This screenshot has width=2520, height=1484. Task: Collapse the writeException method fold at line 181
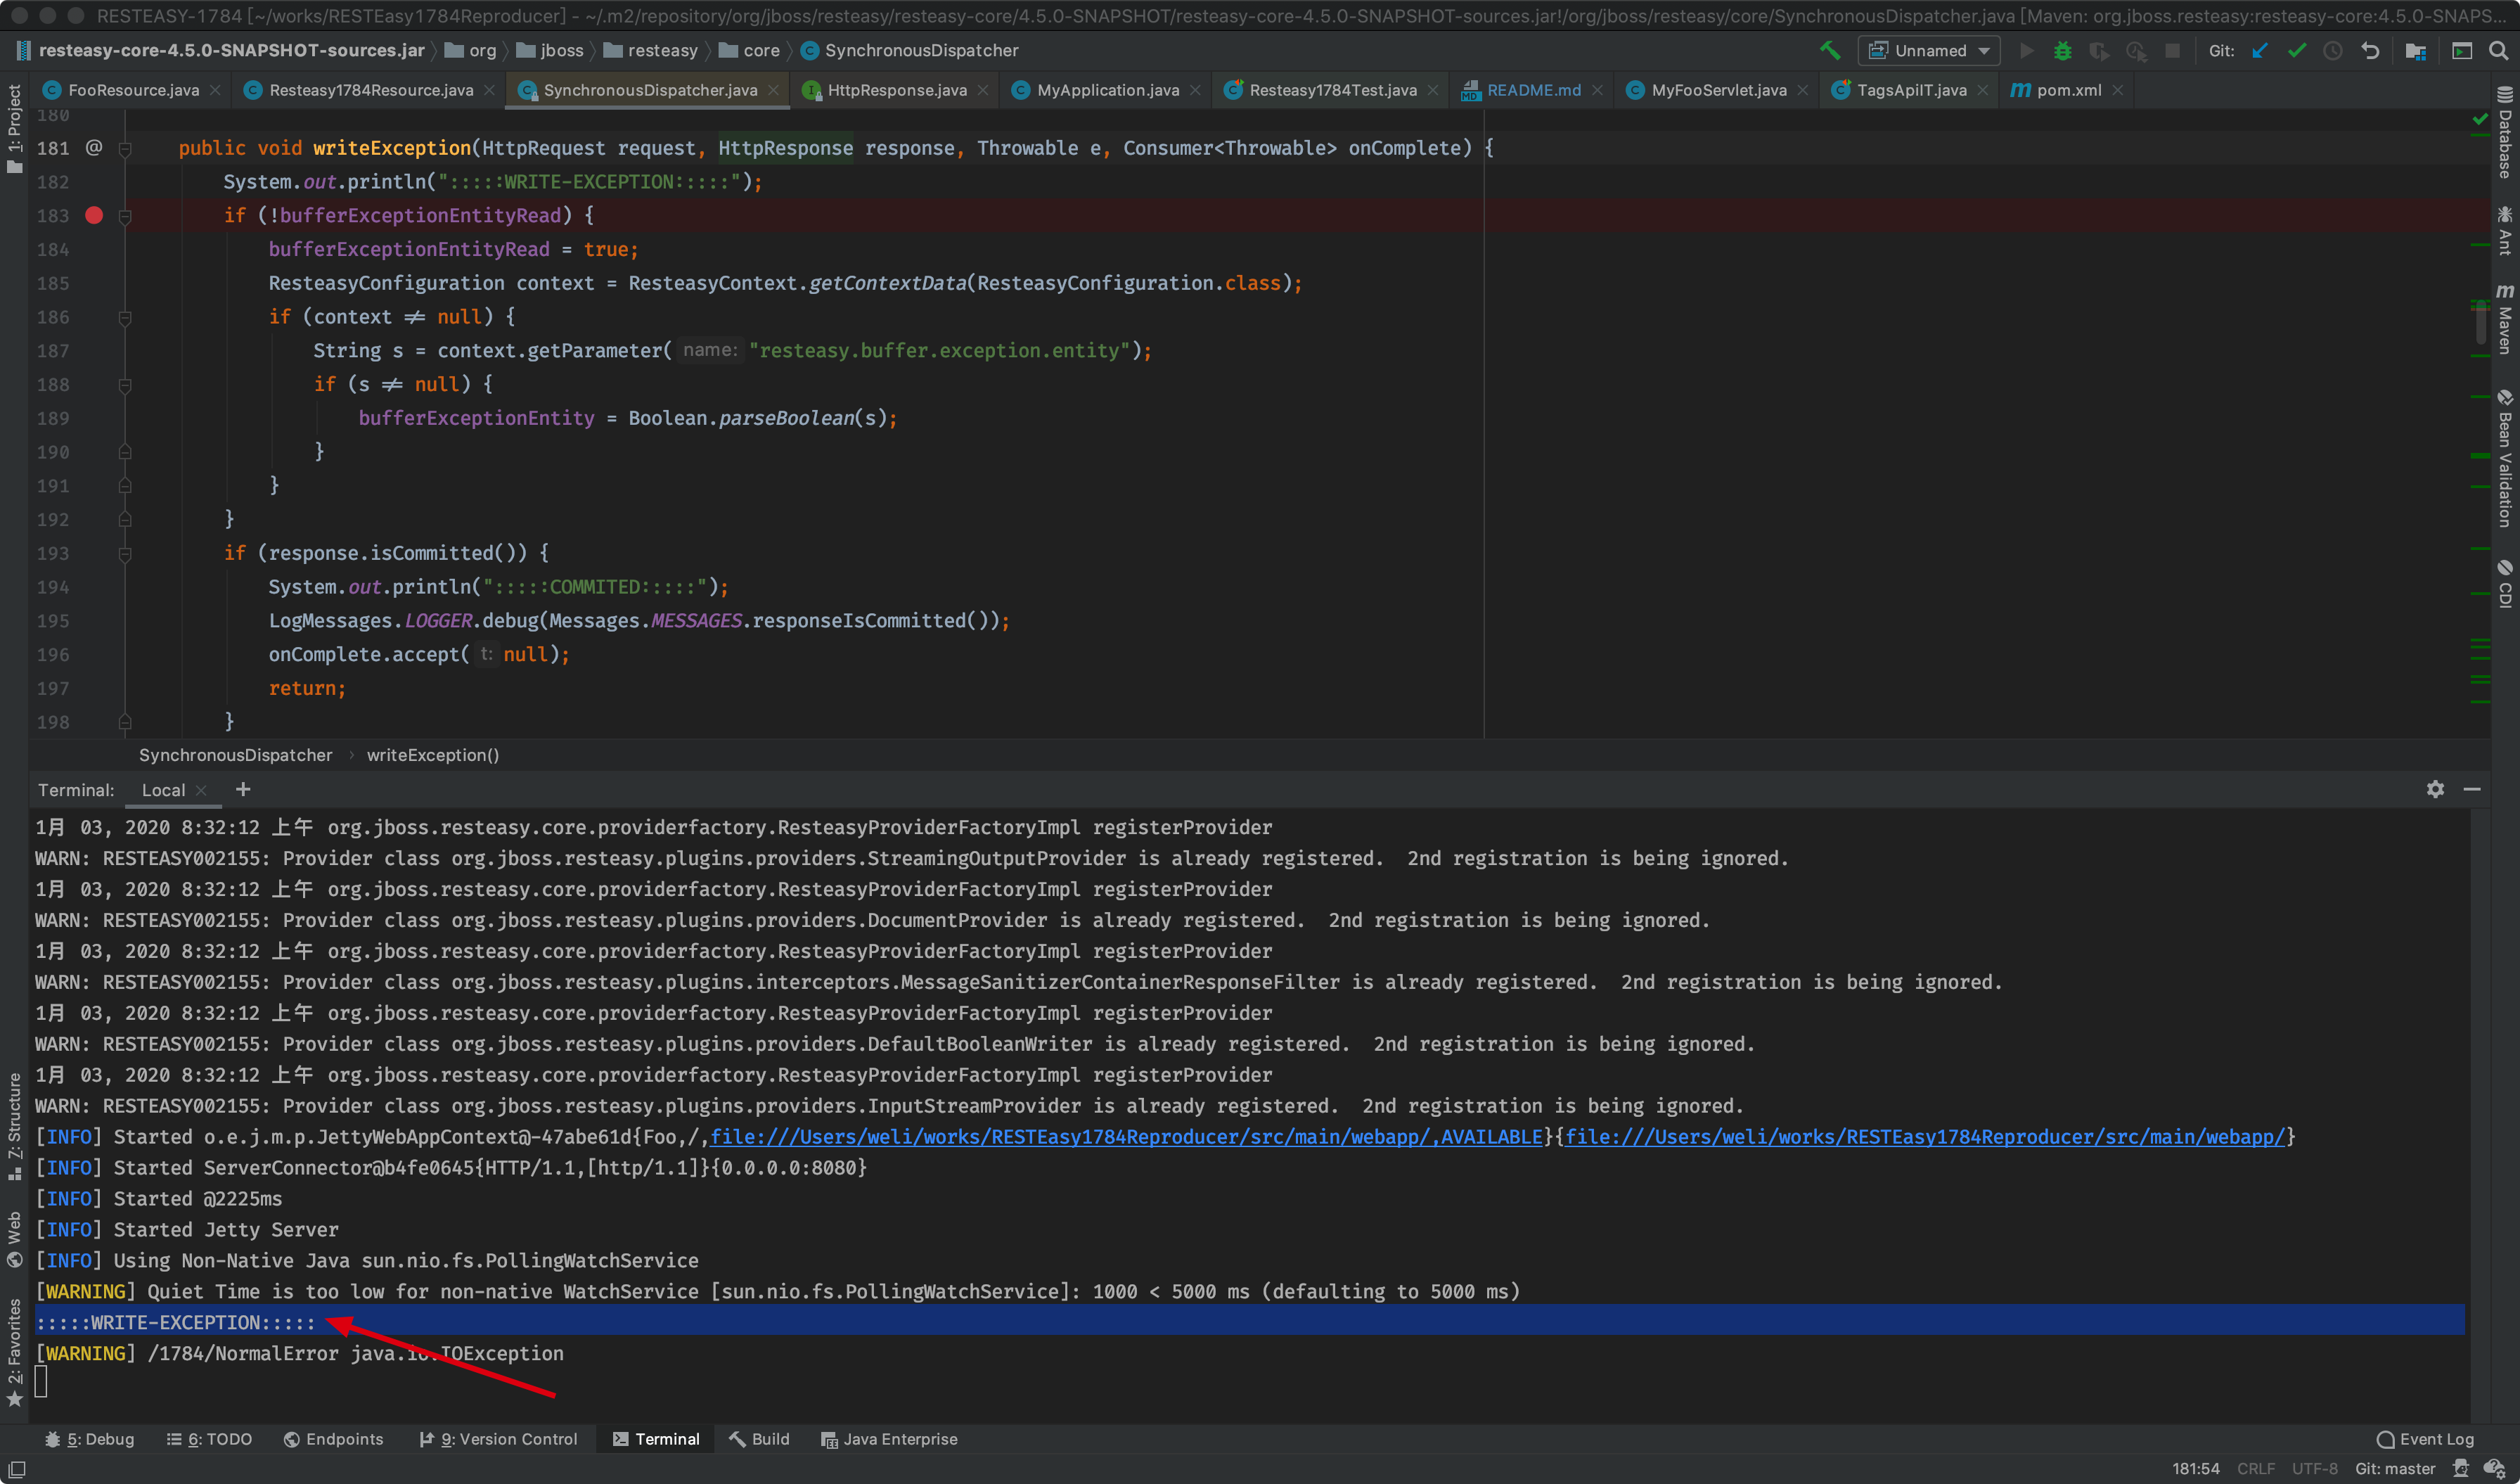coord(125,148)
